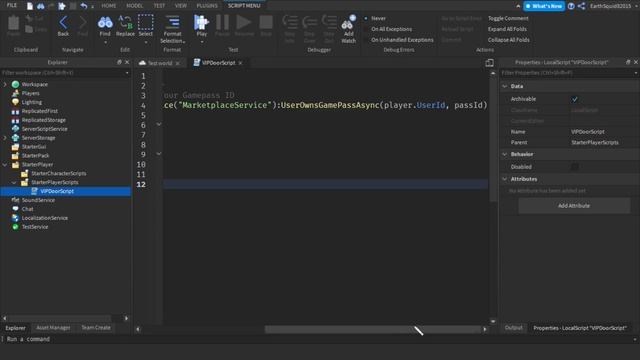Image resolution: width=640 pixels, height=360 pixels.
Task: Click the editor layout toggle icon
Action: pos(489,63)
